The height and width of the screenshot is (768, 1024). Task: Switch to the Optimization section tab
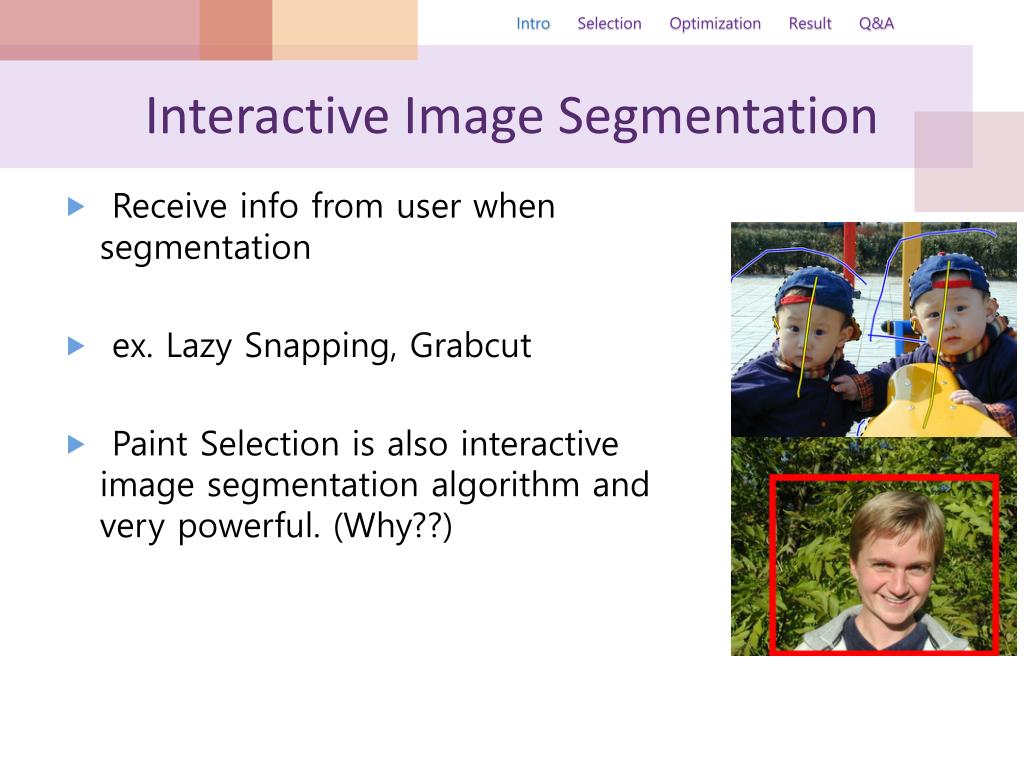[x=715, y=24]
